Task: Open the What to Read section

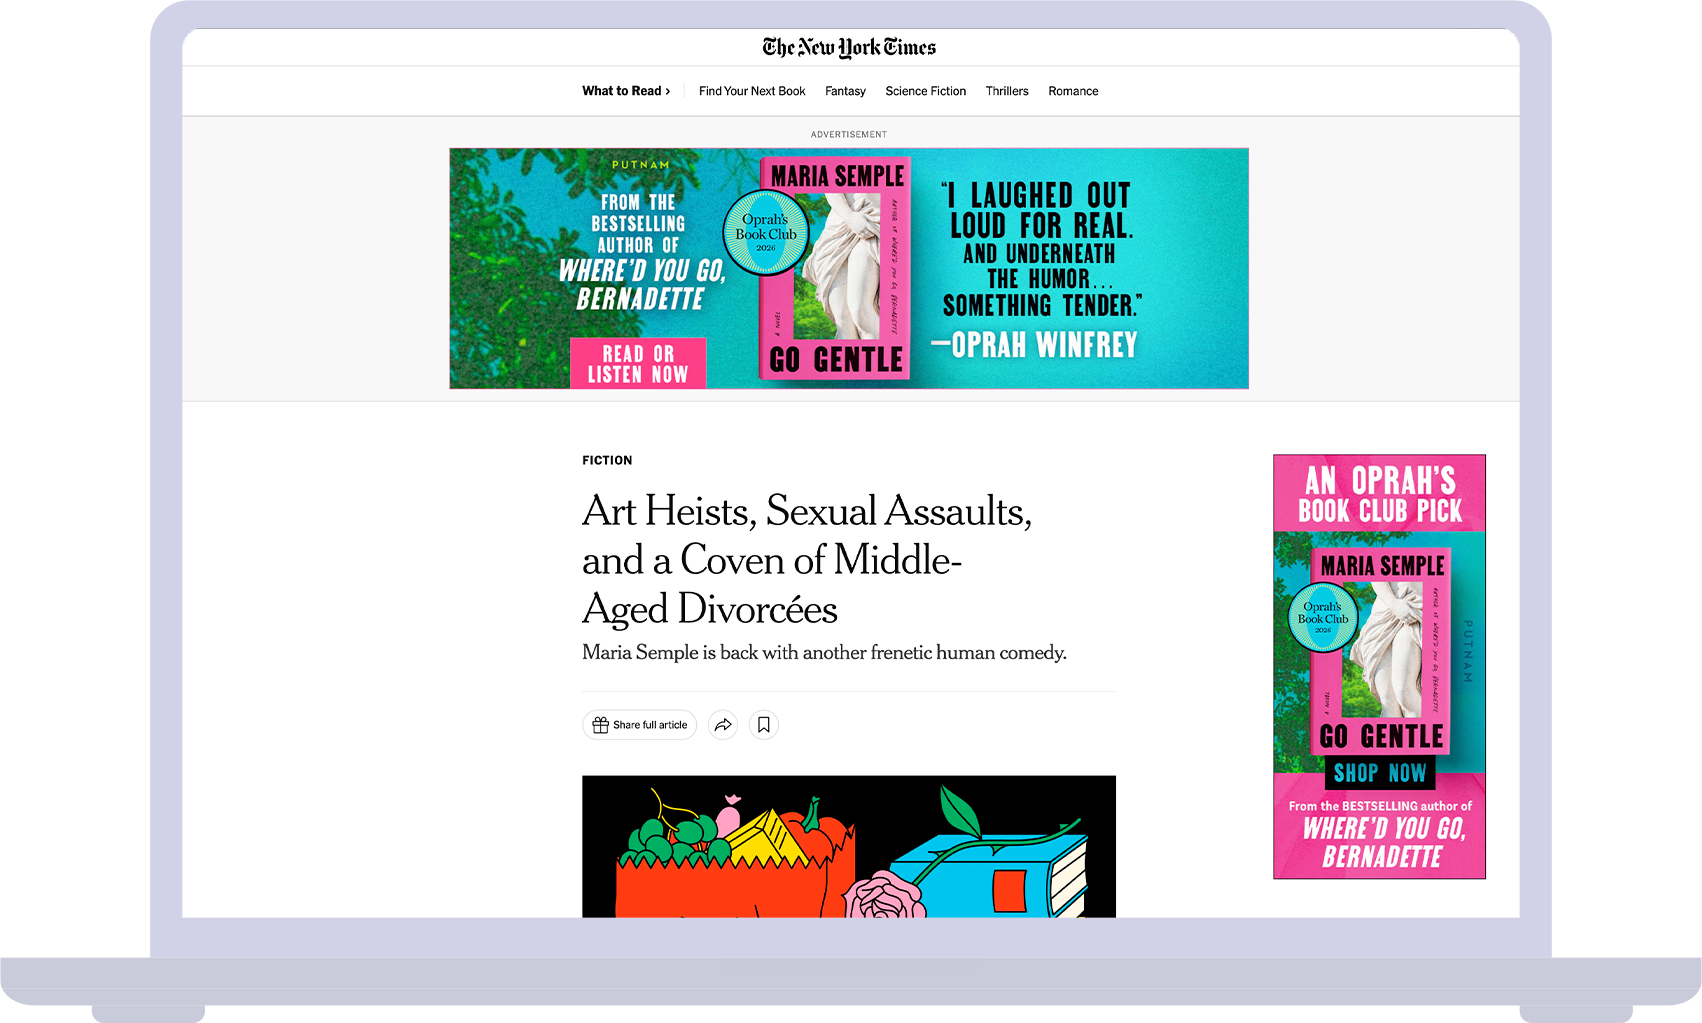Action: (626, 91)
